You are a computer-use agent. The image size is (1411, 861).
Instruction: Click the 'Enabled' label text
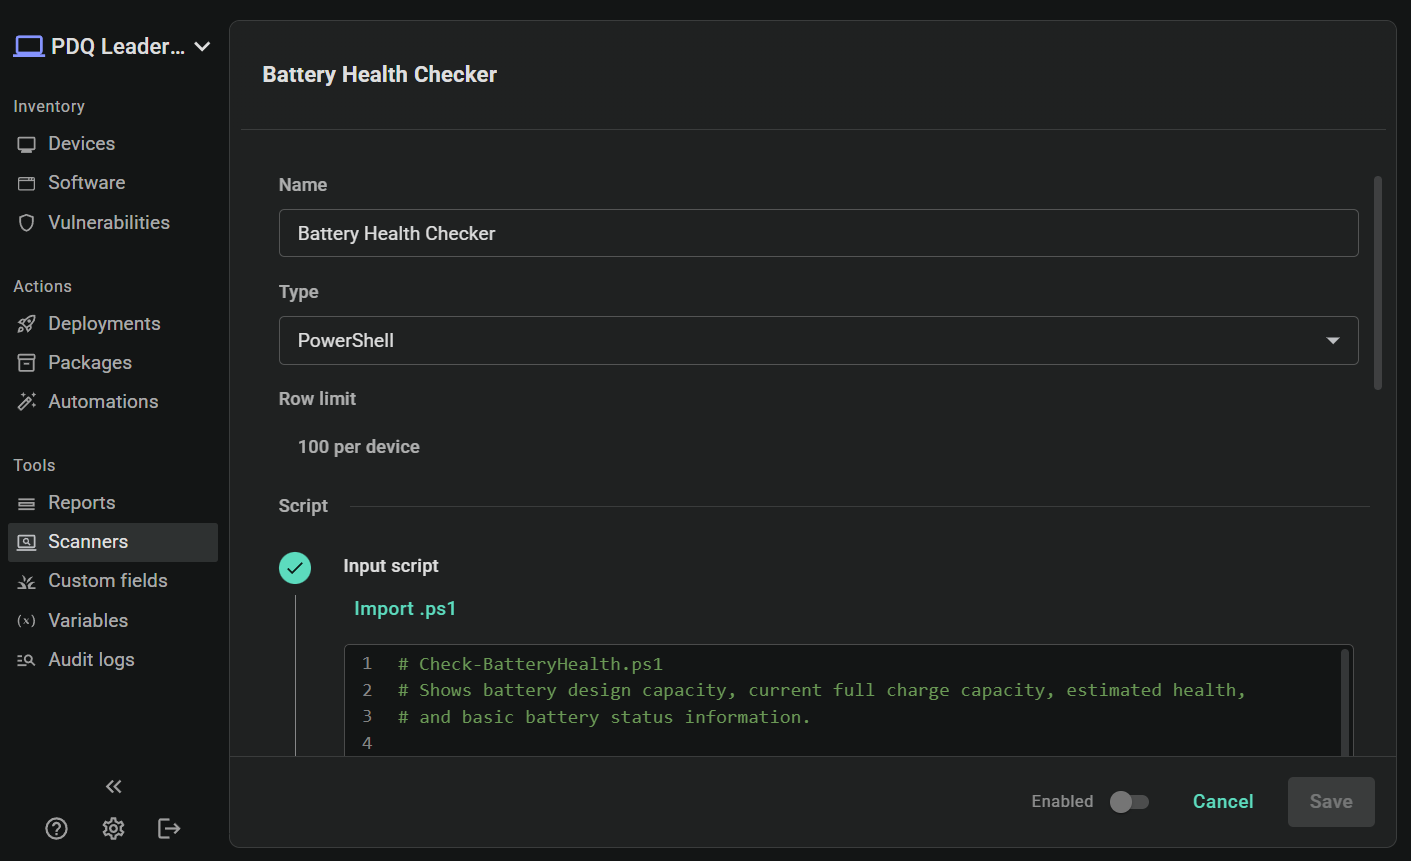(x=1062, y=802)
